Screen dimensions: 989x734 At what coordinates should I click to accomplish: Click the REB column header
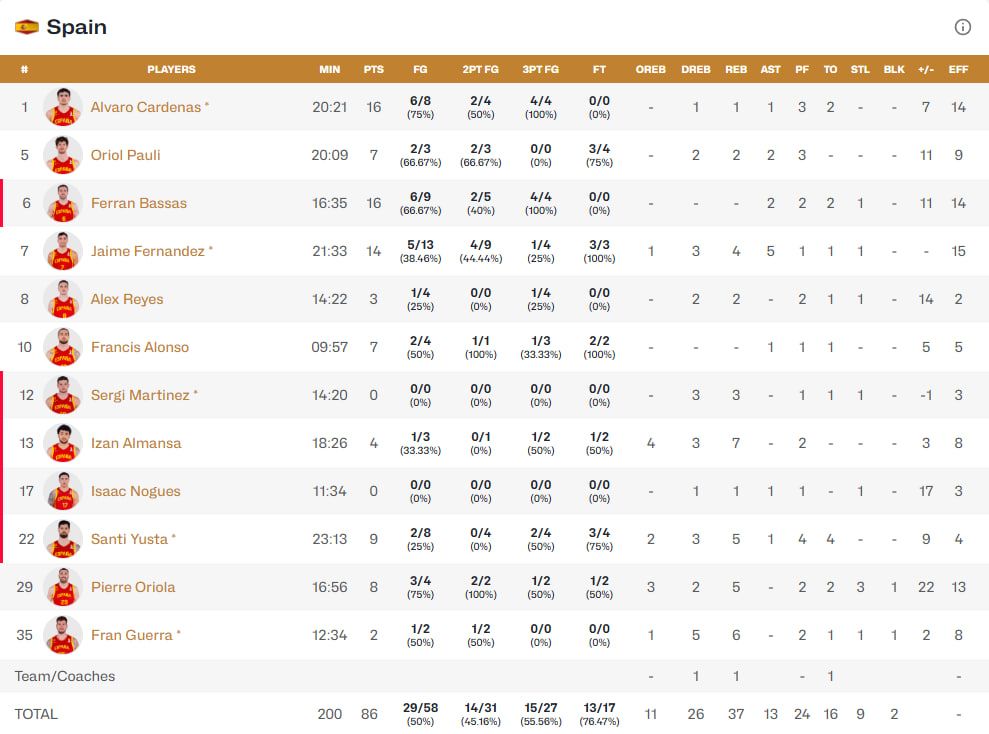(x=736, y=70)
